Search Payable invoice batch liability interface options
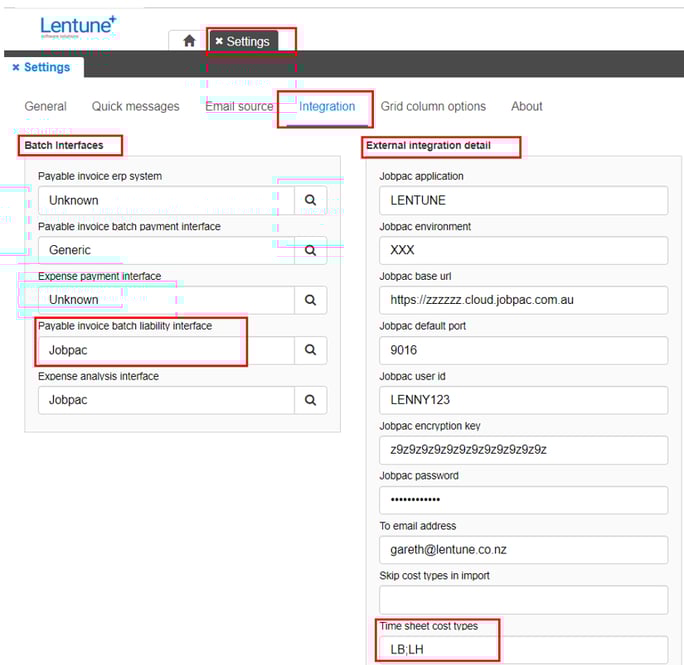The image size is (684, 665). [310, 350]
